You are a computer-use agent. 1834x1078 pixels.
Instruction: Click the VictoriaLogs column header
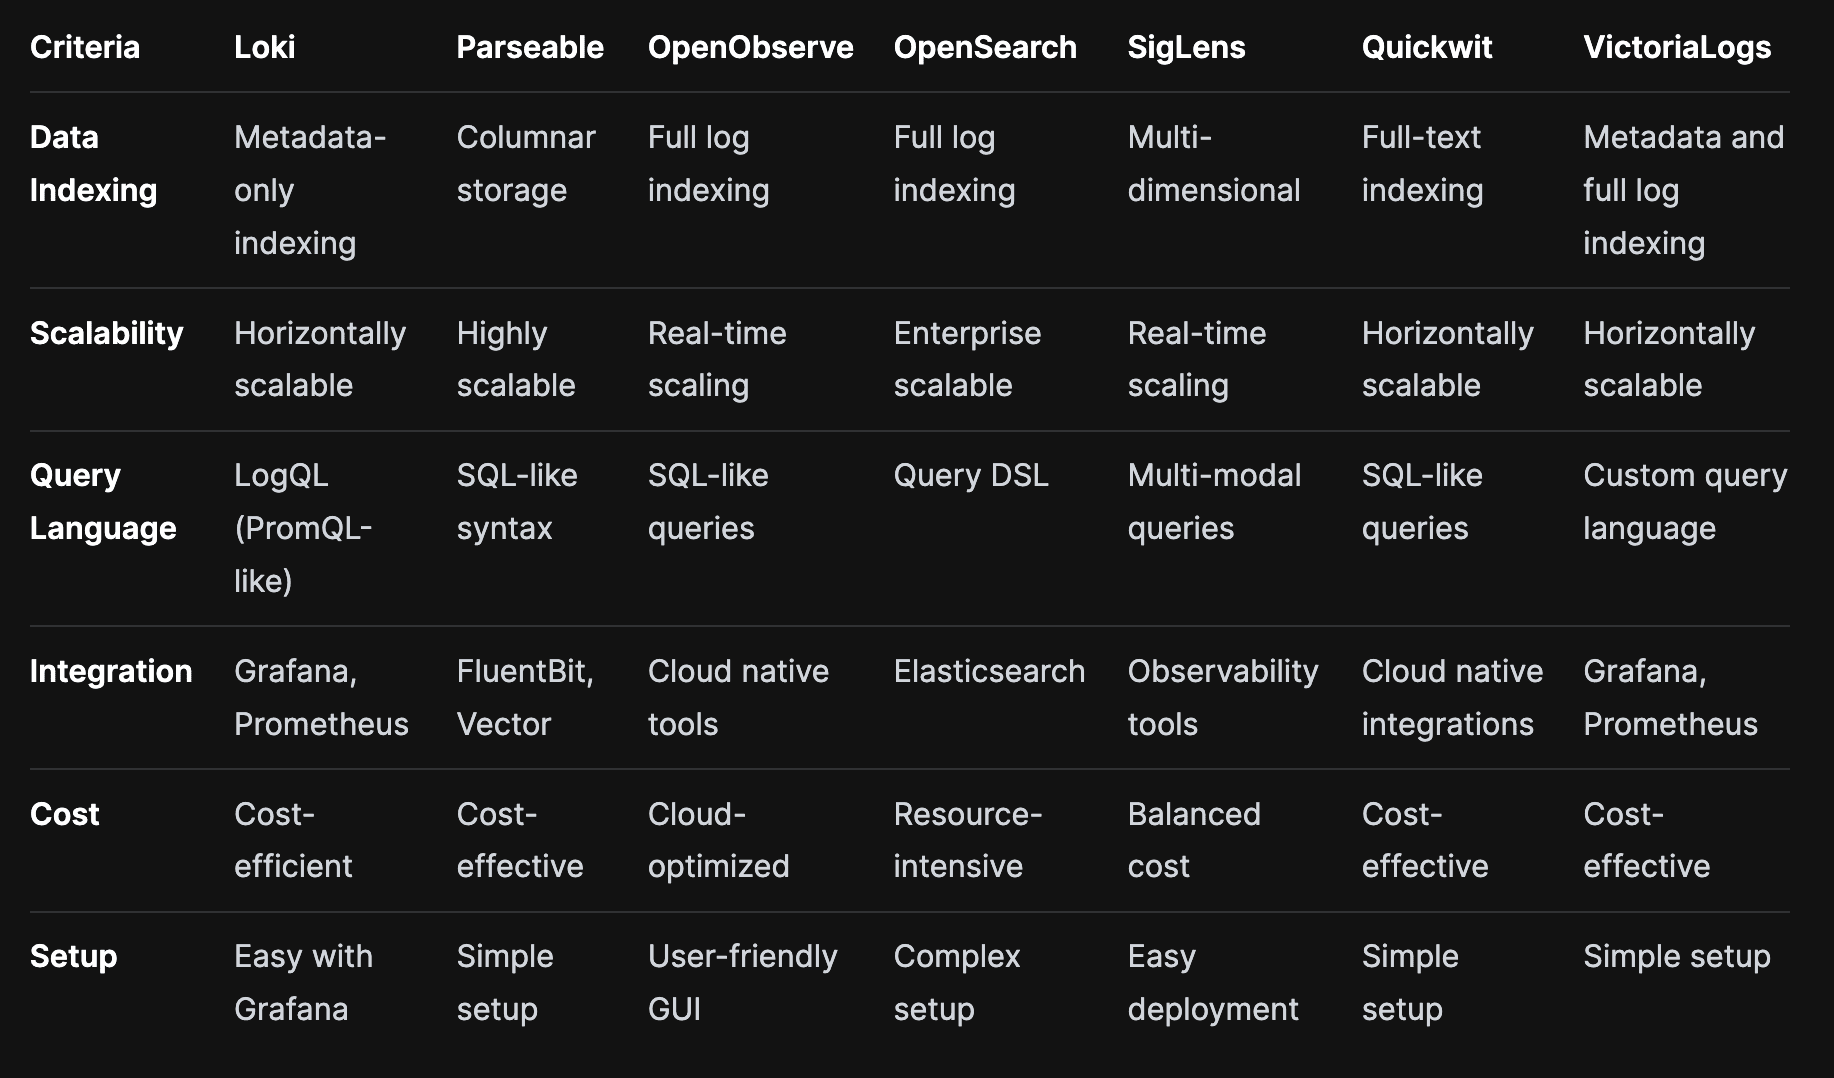pyautogui.click(x=1677, y=47)
